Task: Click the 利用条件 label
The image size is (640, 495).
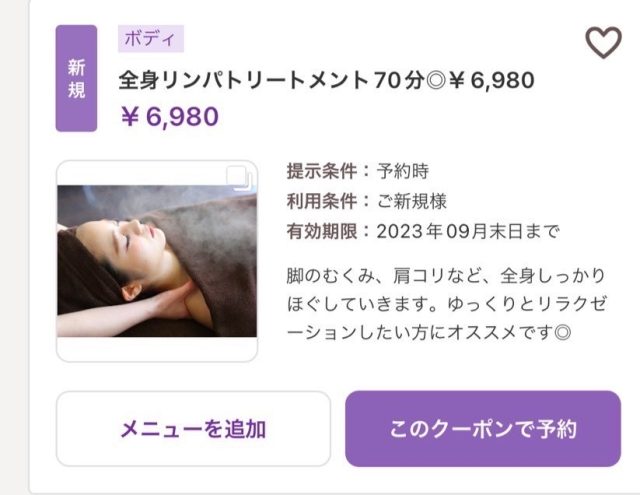Action: pyautogui.click(x=322, y=201)
